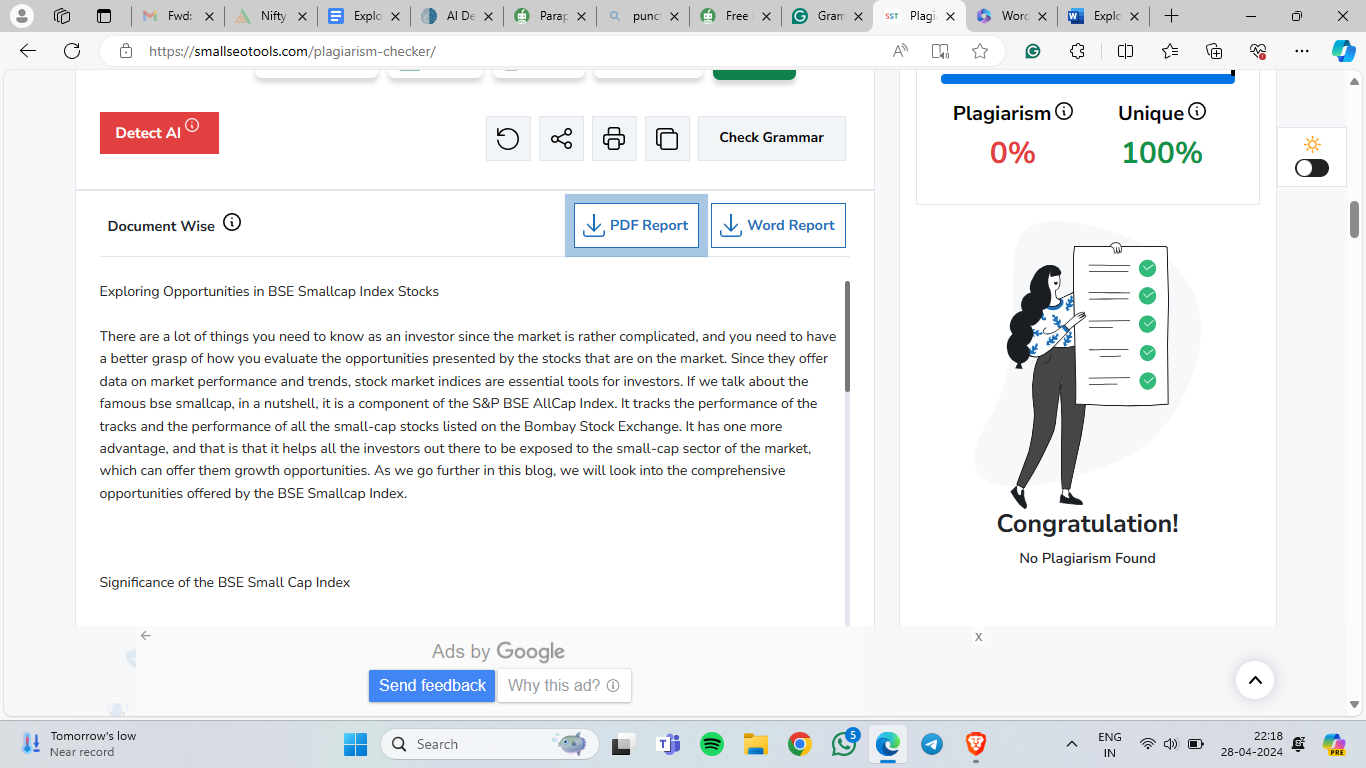Click the browser back arrow
Screen dimensions: 1366x768
point(28,51)
